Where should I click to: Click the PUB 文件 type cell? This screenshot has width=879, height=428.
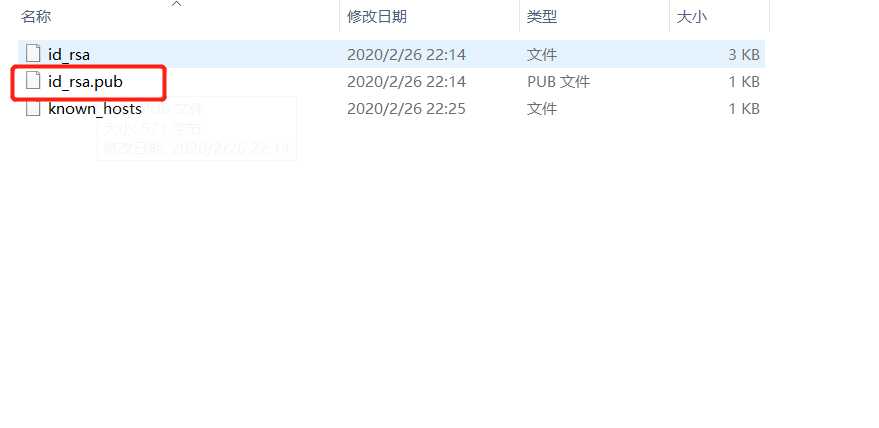click(558, 82)
